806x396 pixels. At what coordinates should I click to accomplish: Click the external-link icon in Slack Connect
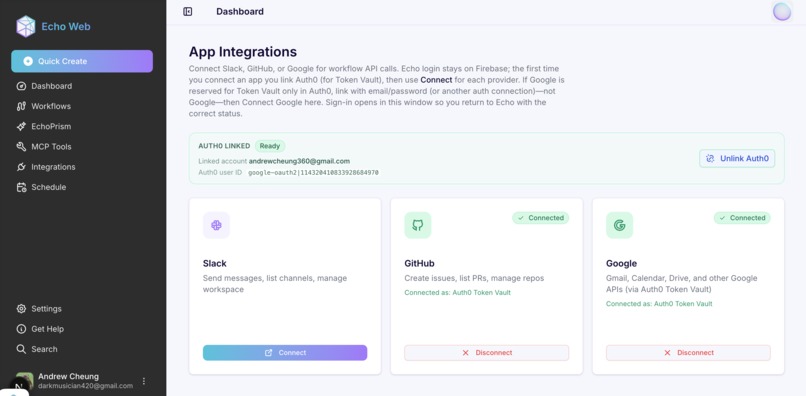tap(268, 353)
